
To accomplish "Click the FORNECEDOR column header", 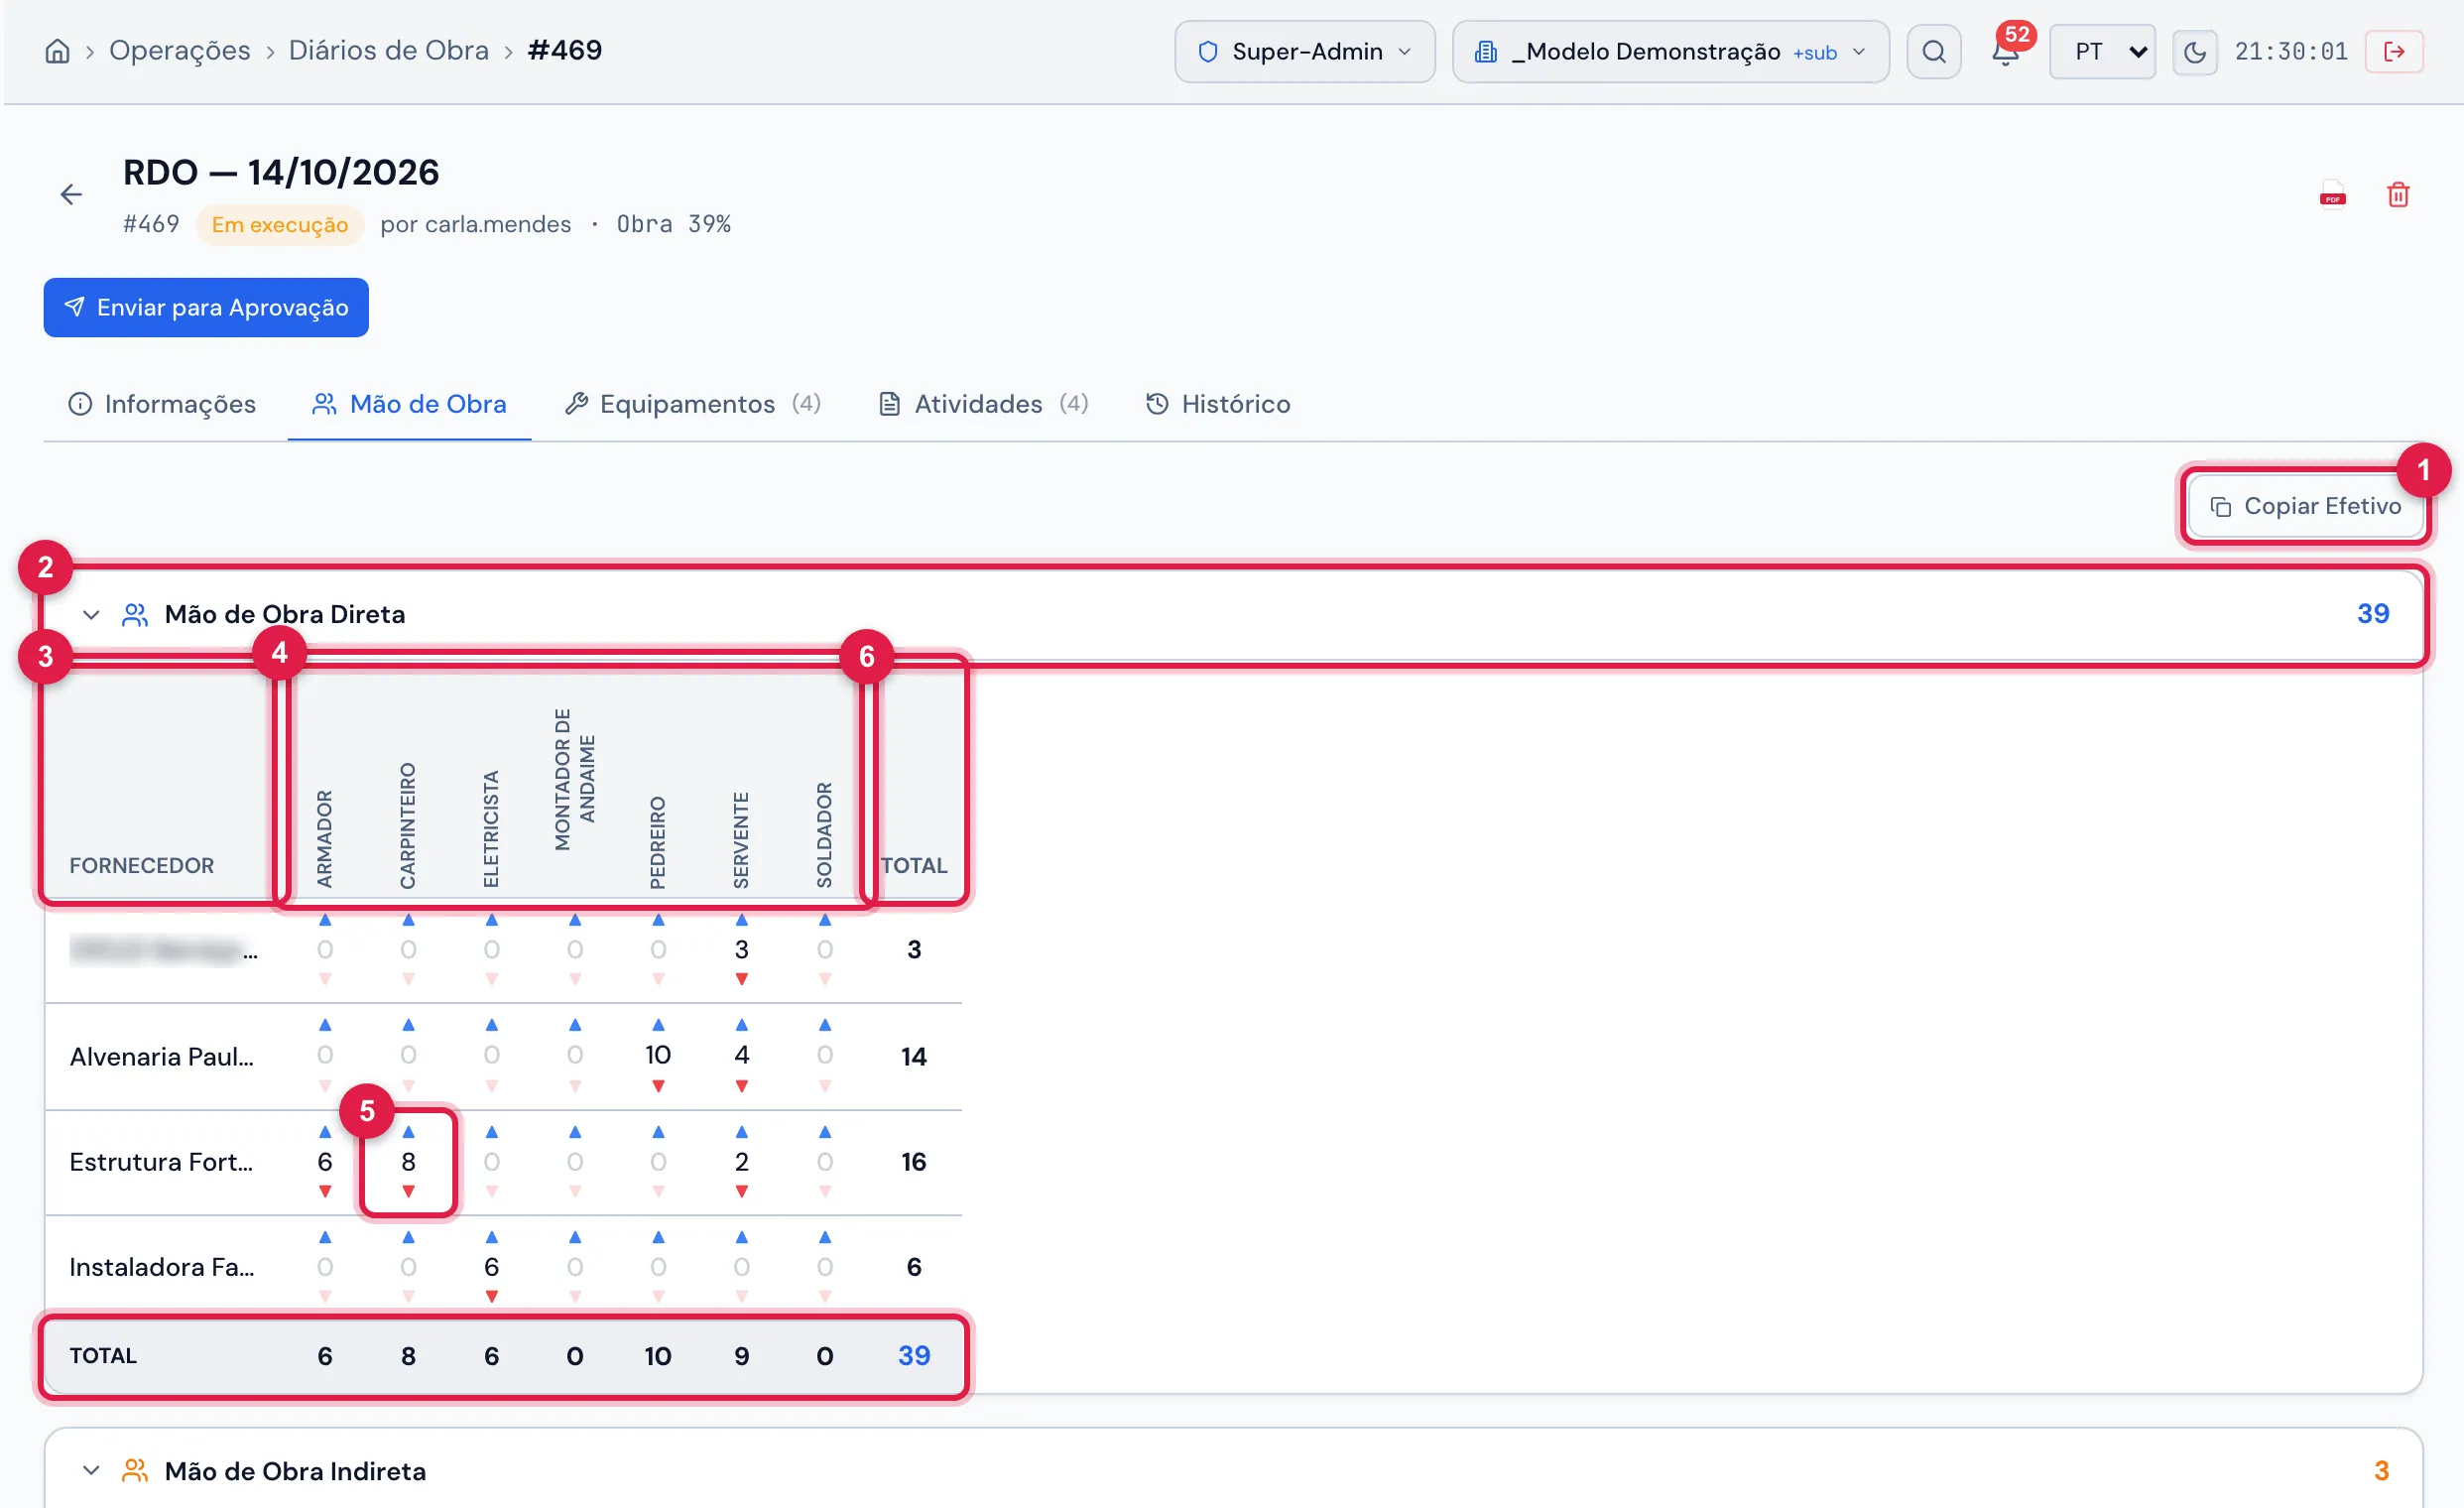I will [x=141, y=865].
